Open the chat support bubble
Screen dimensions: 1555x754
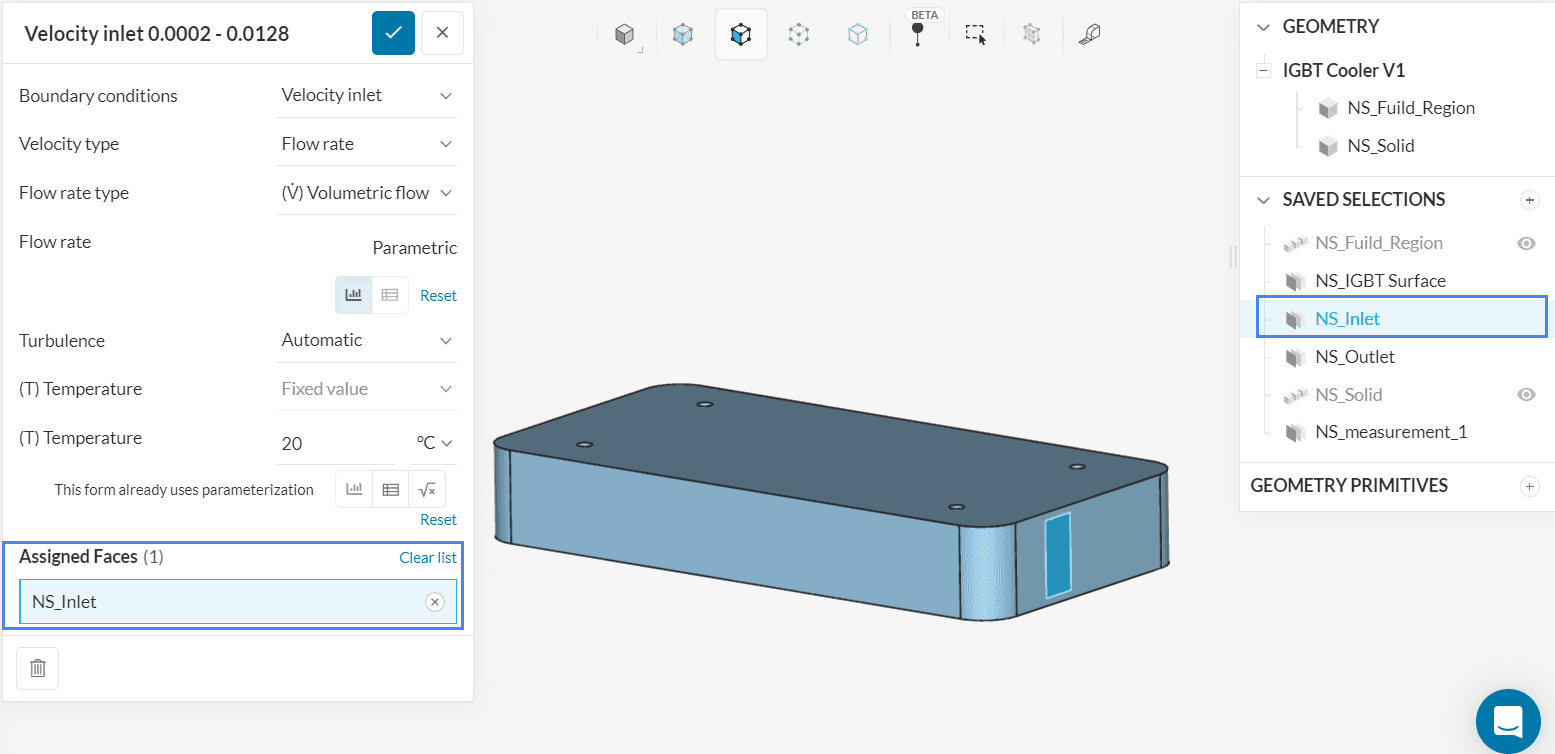[x=1507, y=720]
